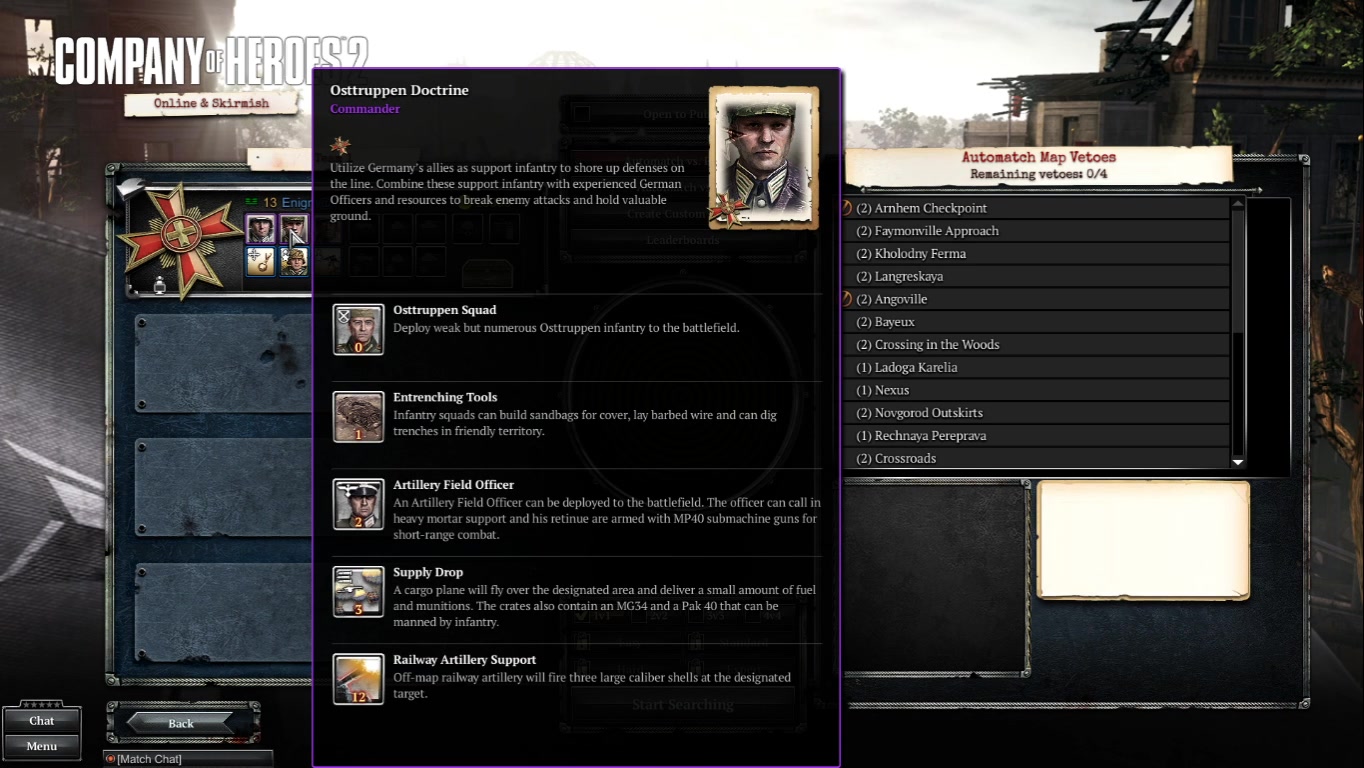This screenshot has width=1364, height=768.
Task: Select the Artillery Field Officer ability icon
Action: (x=358, y=504)
